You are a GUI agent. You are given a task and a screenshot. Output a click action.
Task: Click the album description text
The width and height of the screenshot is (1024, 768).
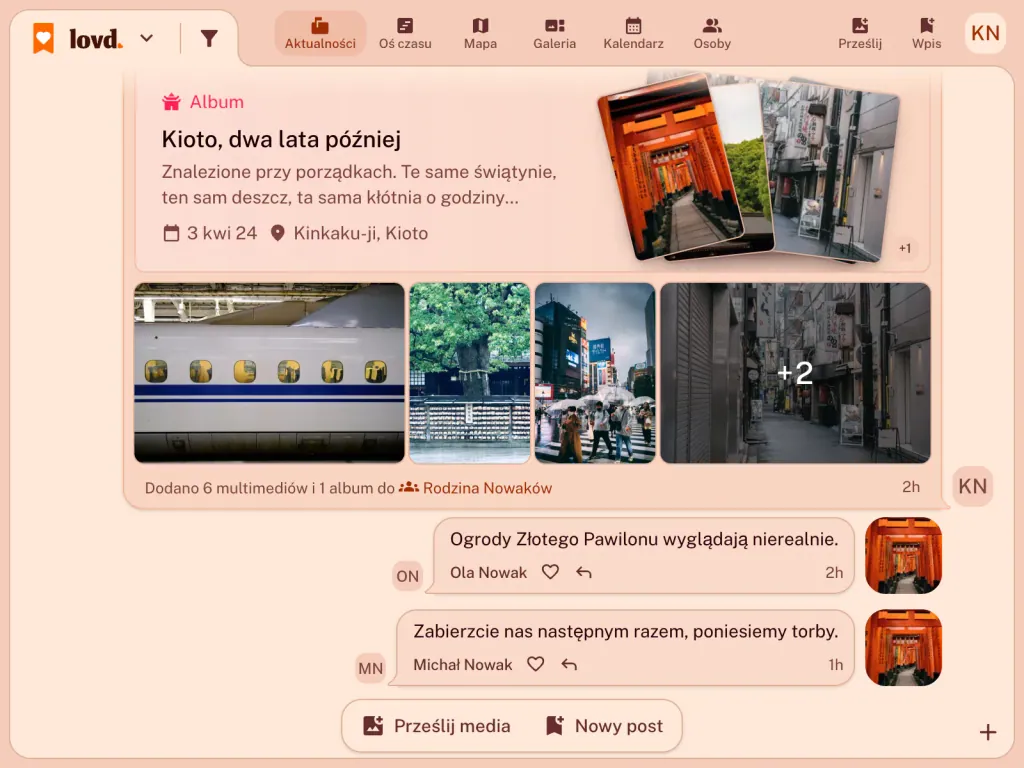[x=359, y=184]
